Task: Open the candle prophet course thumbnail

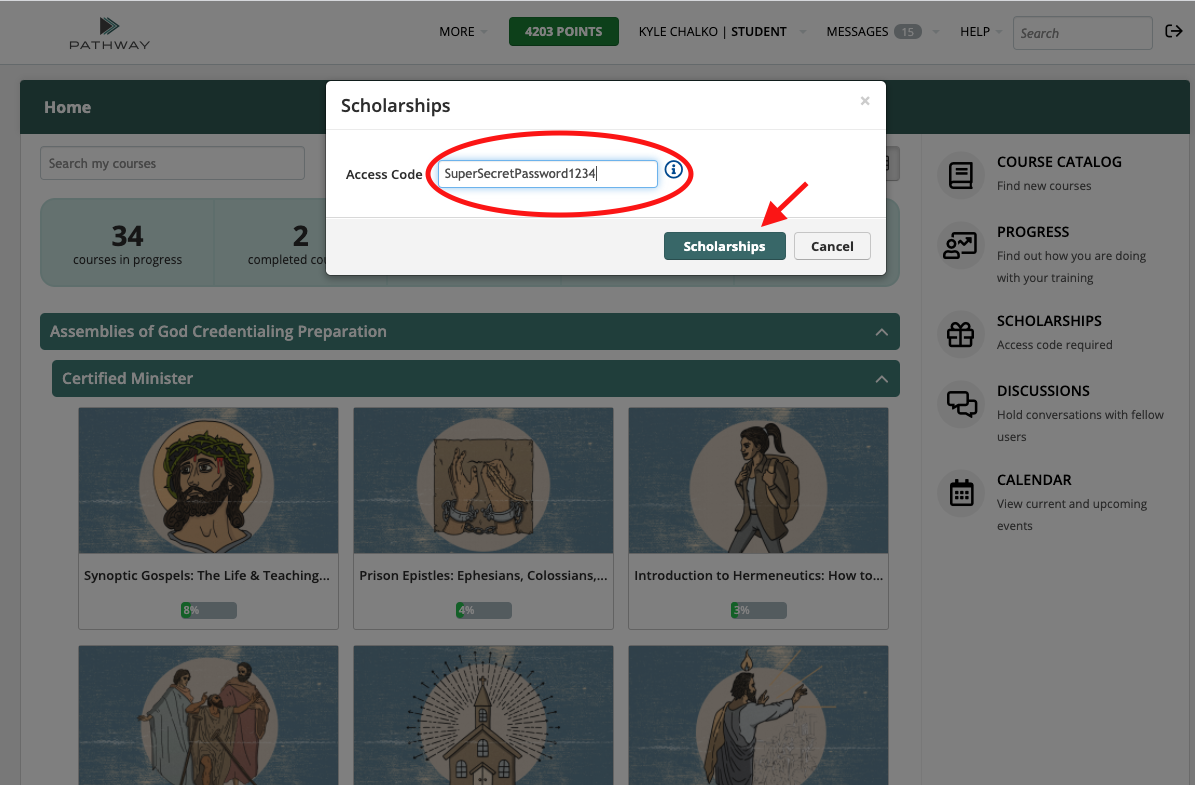Action: (758, 715)
